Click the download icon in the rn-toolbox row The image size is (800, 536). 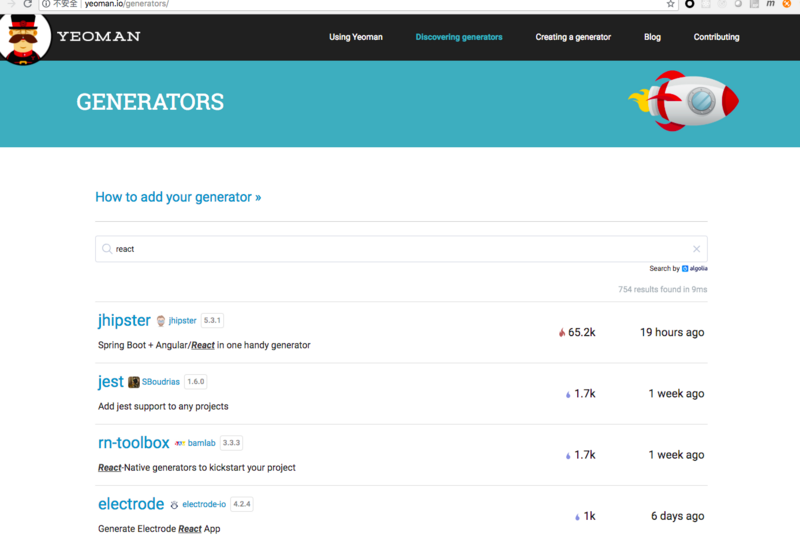(568, 455)
